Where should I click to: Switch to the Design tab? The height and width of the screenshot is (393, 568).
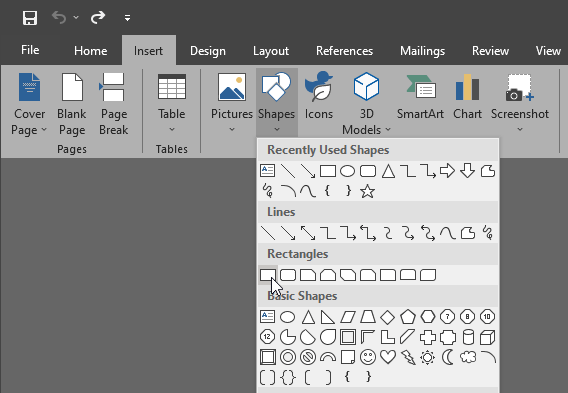(x=208, y=51)
